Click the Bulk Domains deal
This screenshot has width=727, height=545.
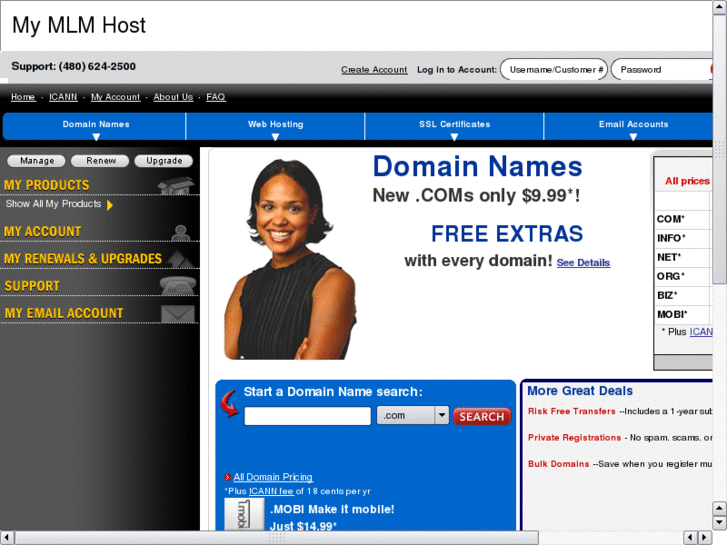tap(559, 464)
